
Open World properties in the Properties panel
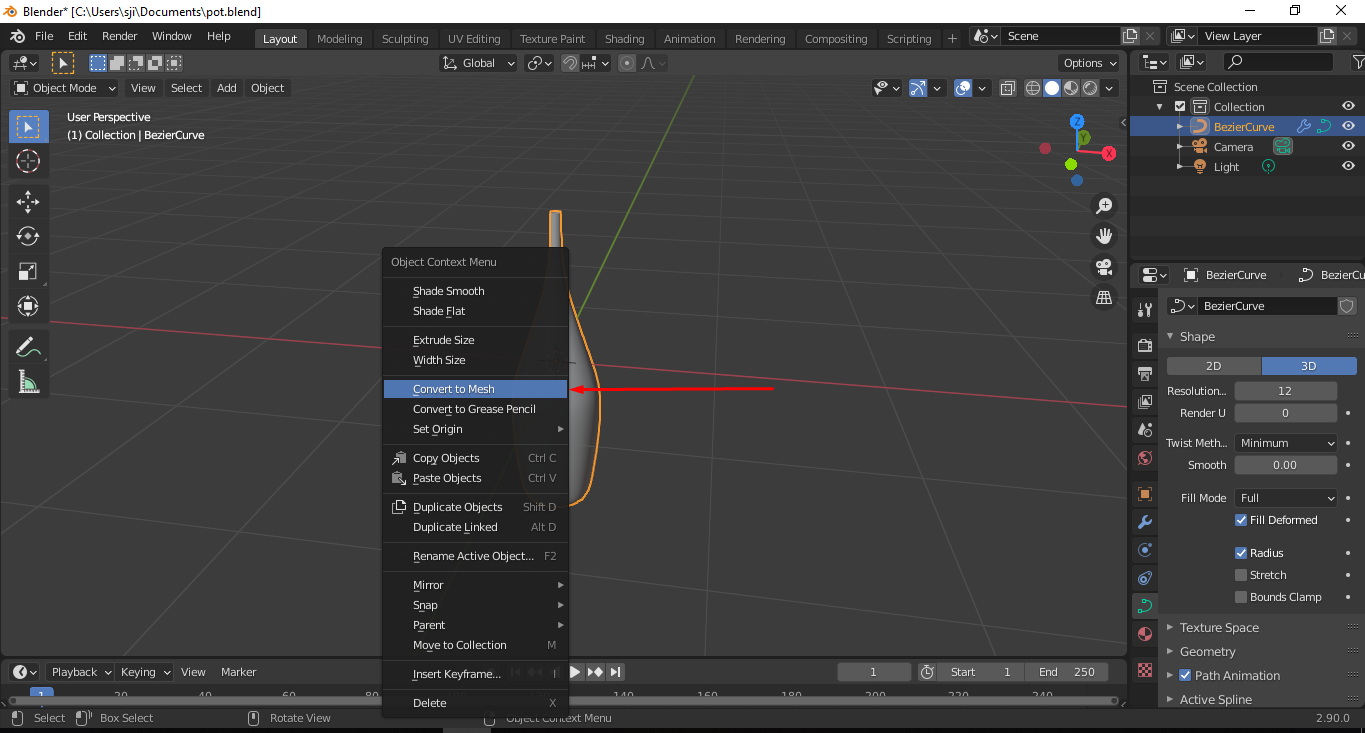point(1144,458)
